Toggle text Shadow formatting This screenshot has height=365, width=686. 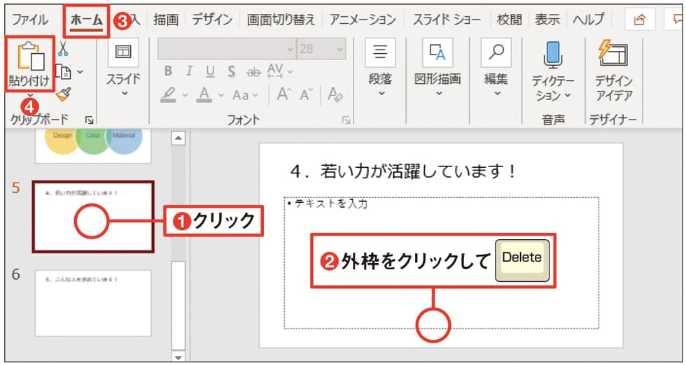tap(232, 71)
